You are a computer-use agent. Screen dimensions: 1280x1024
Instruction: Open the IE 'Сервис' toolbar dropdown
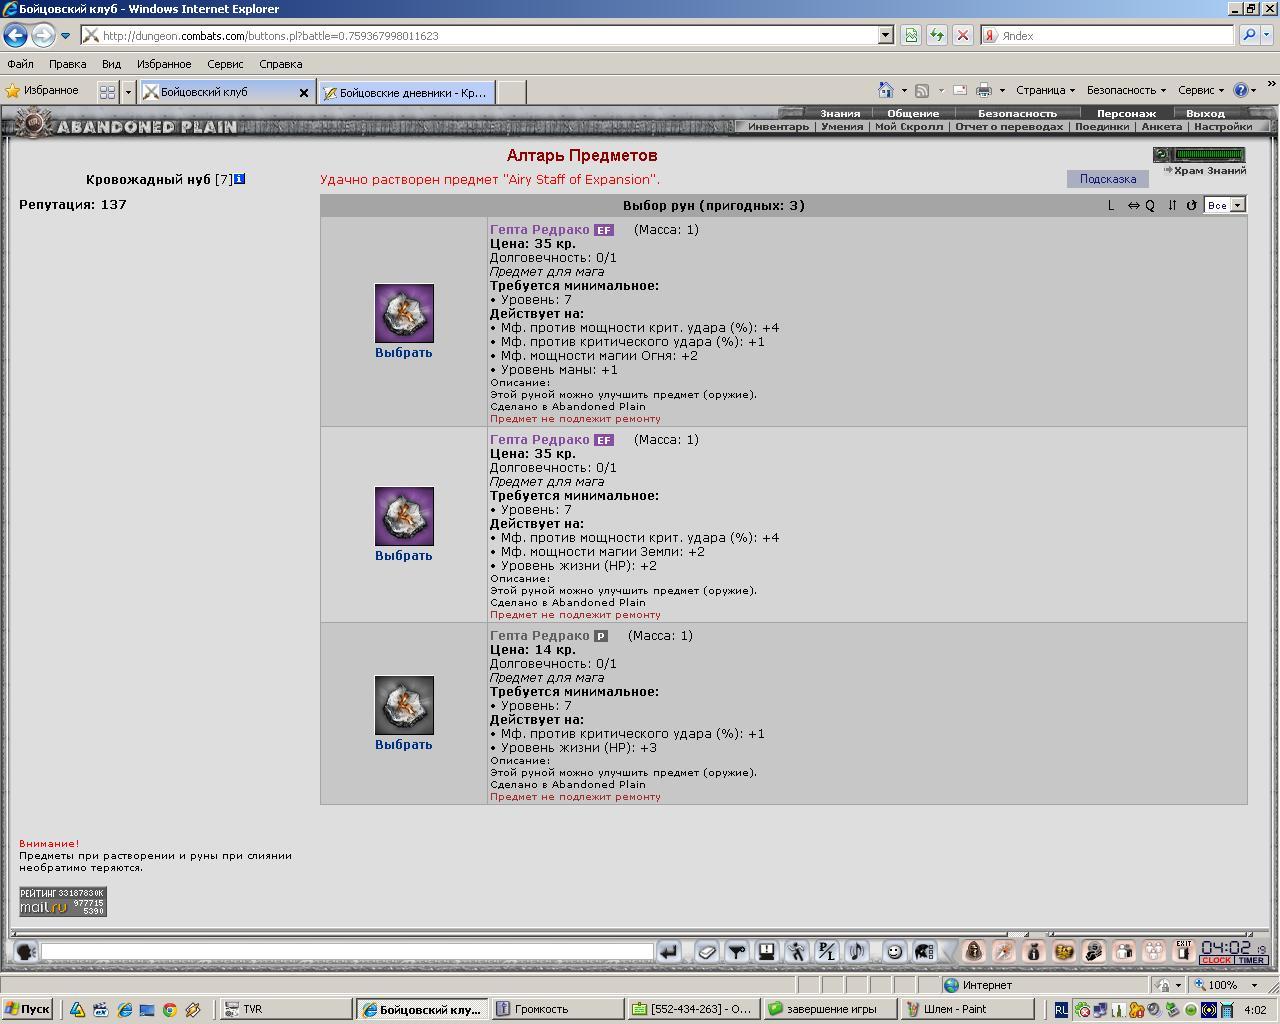pyautogui.click(x=1201, y=90)
